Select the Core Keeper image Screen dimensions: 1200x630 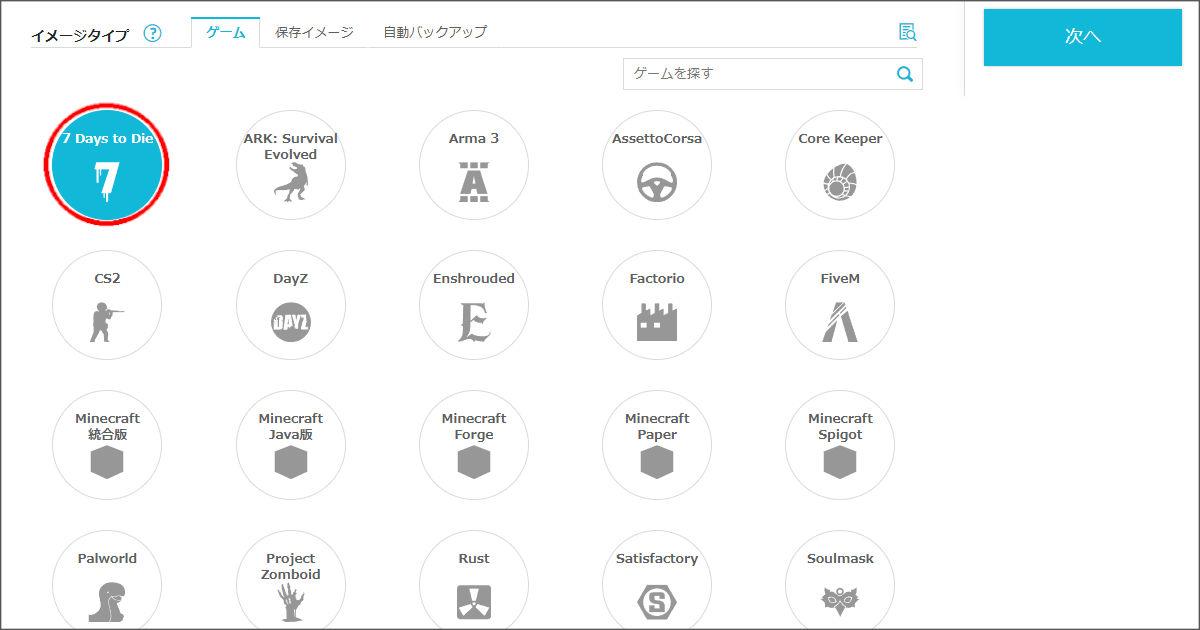click(x=840, y=165)
